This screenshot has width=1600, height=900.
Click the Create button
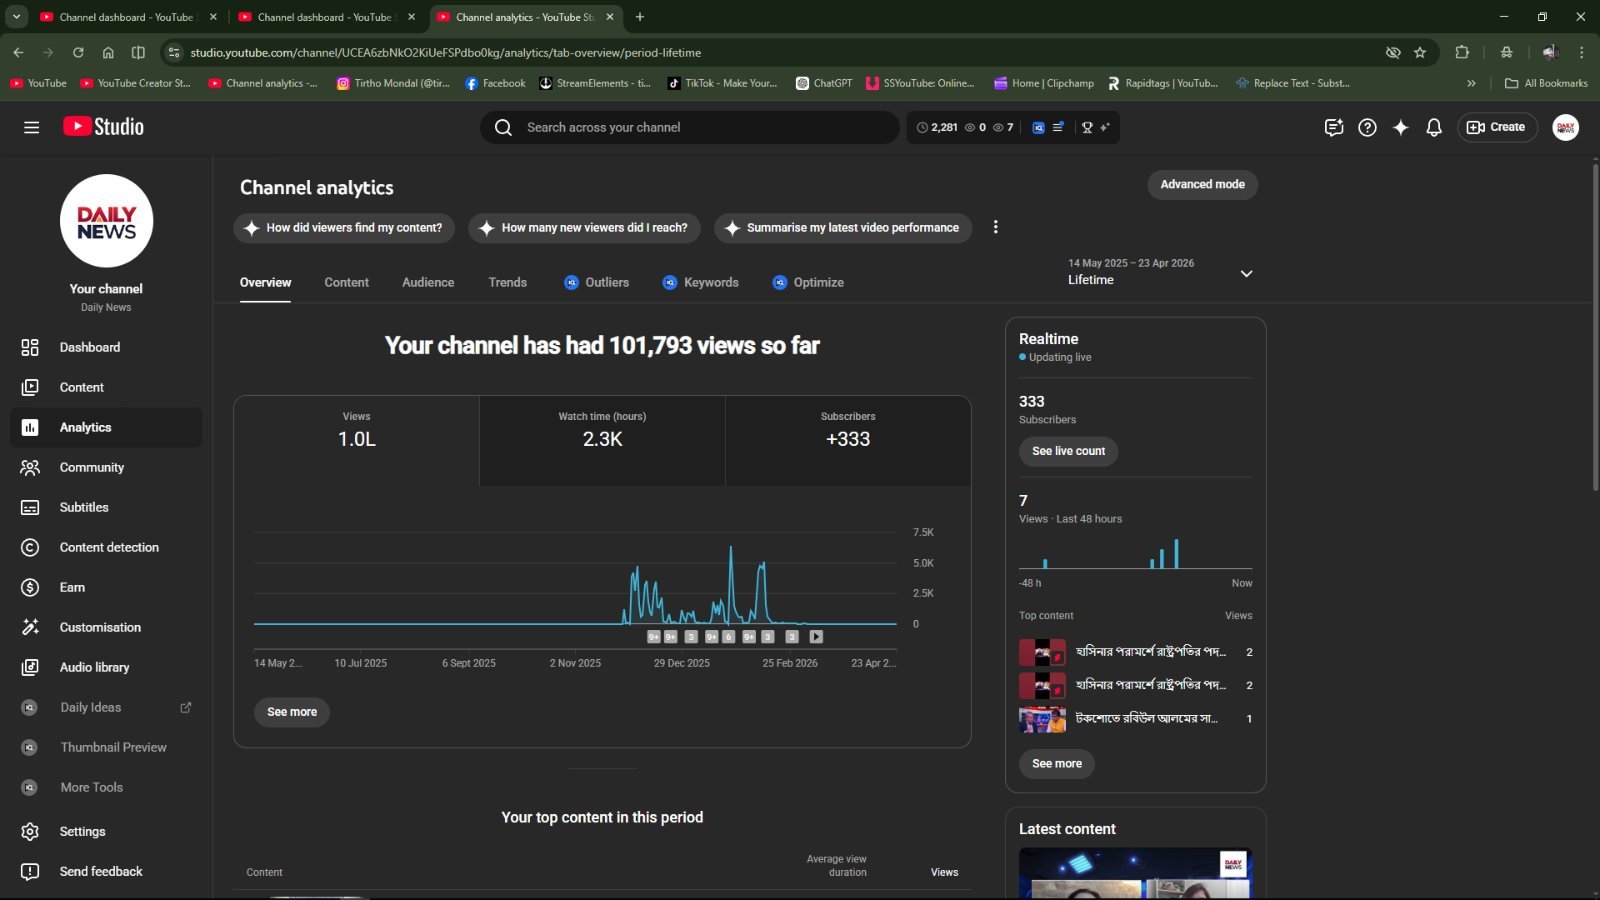coord(1497,127)
